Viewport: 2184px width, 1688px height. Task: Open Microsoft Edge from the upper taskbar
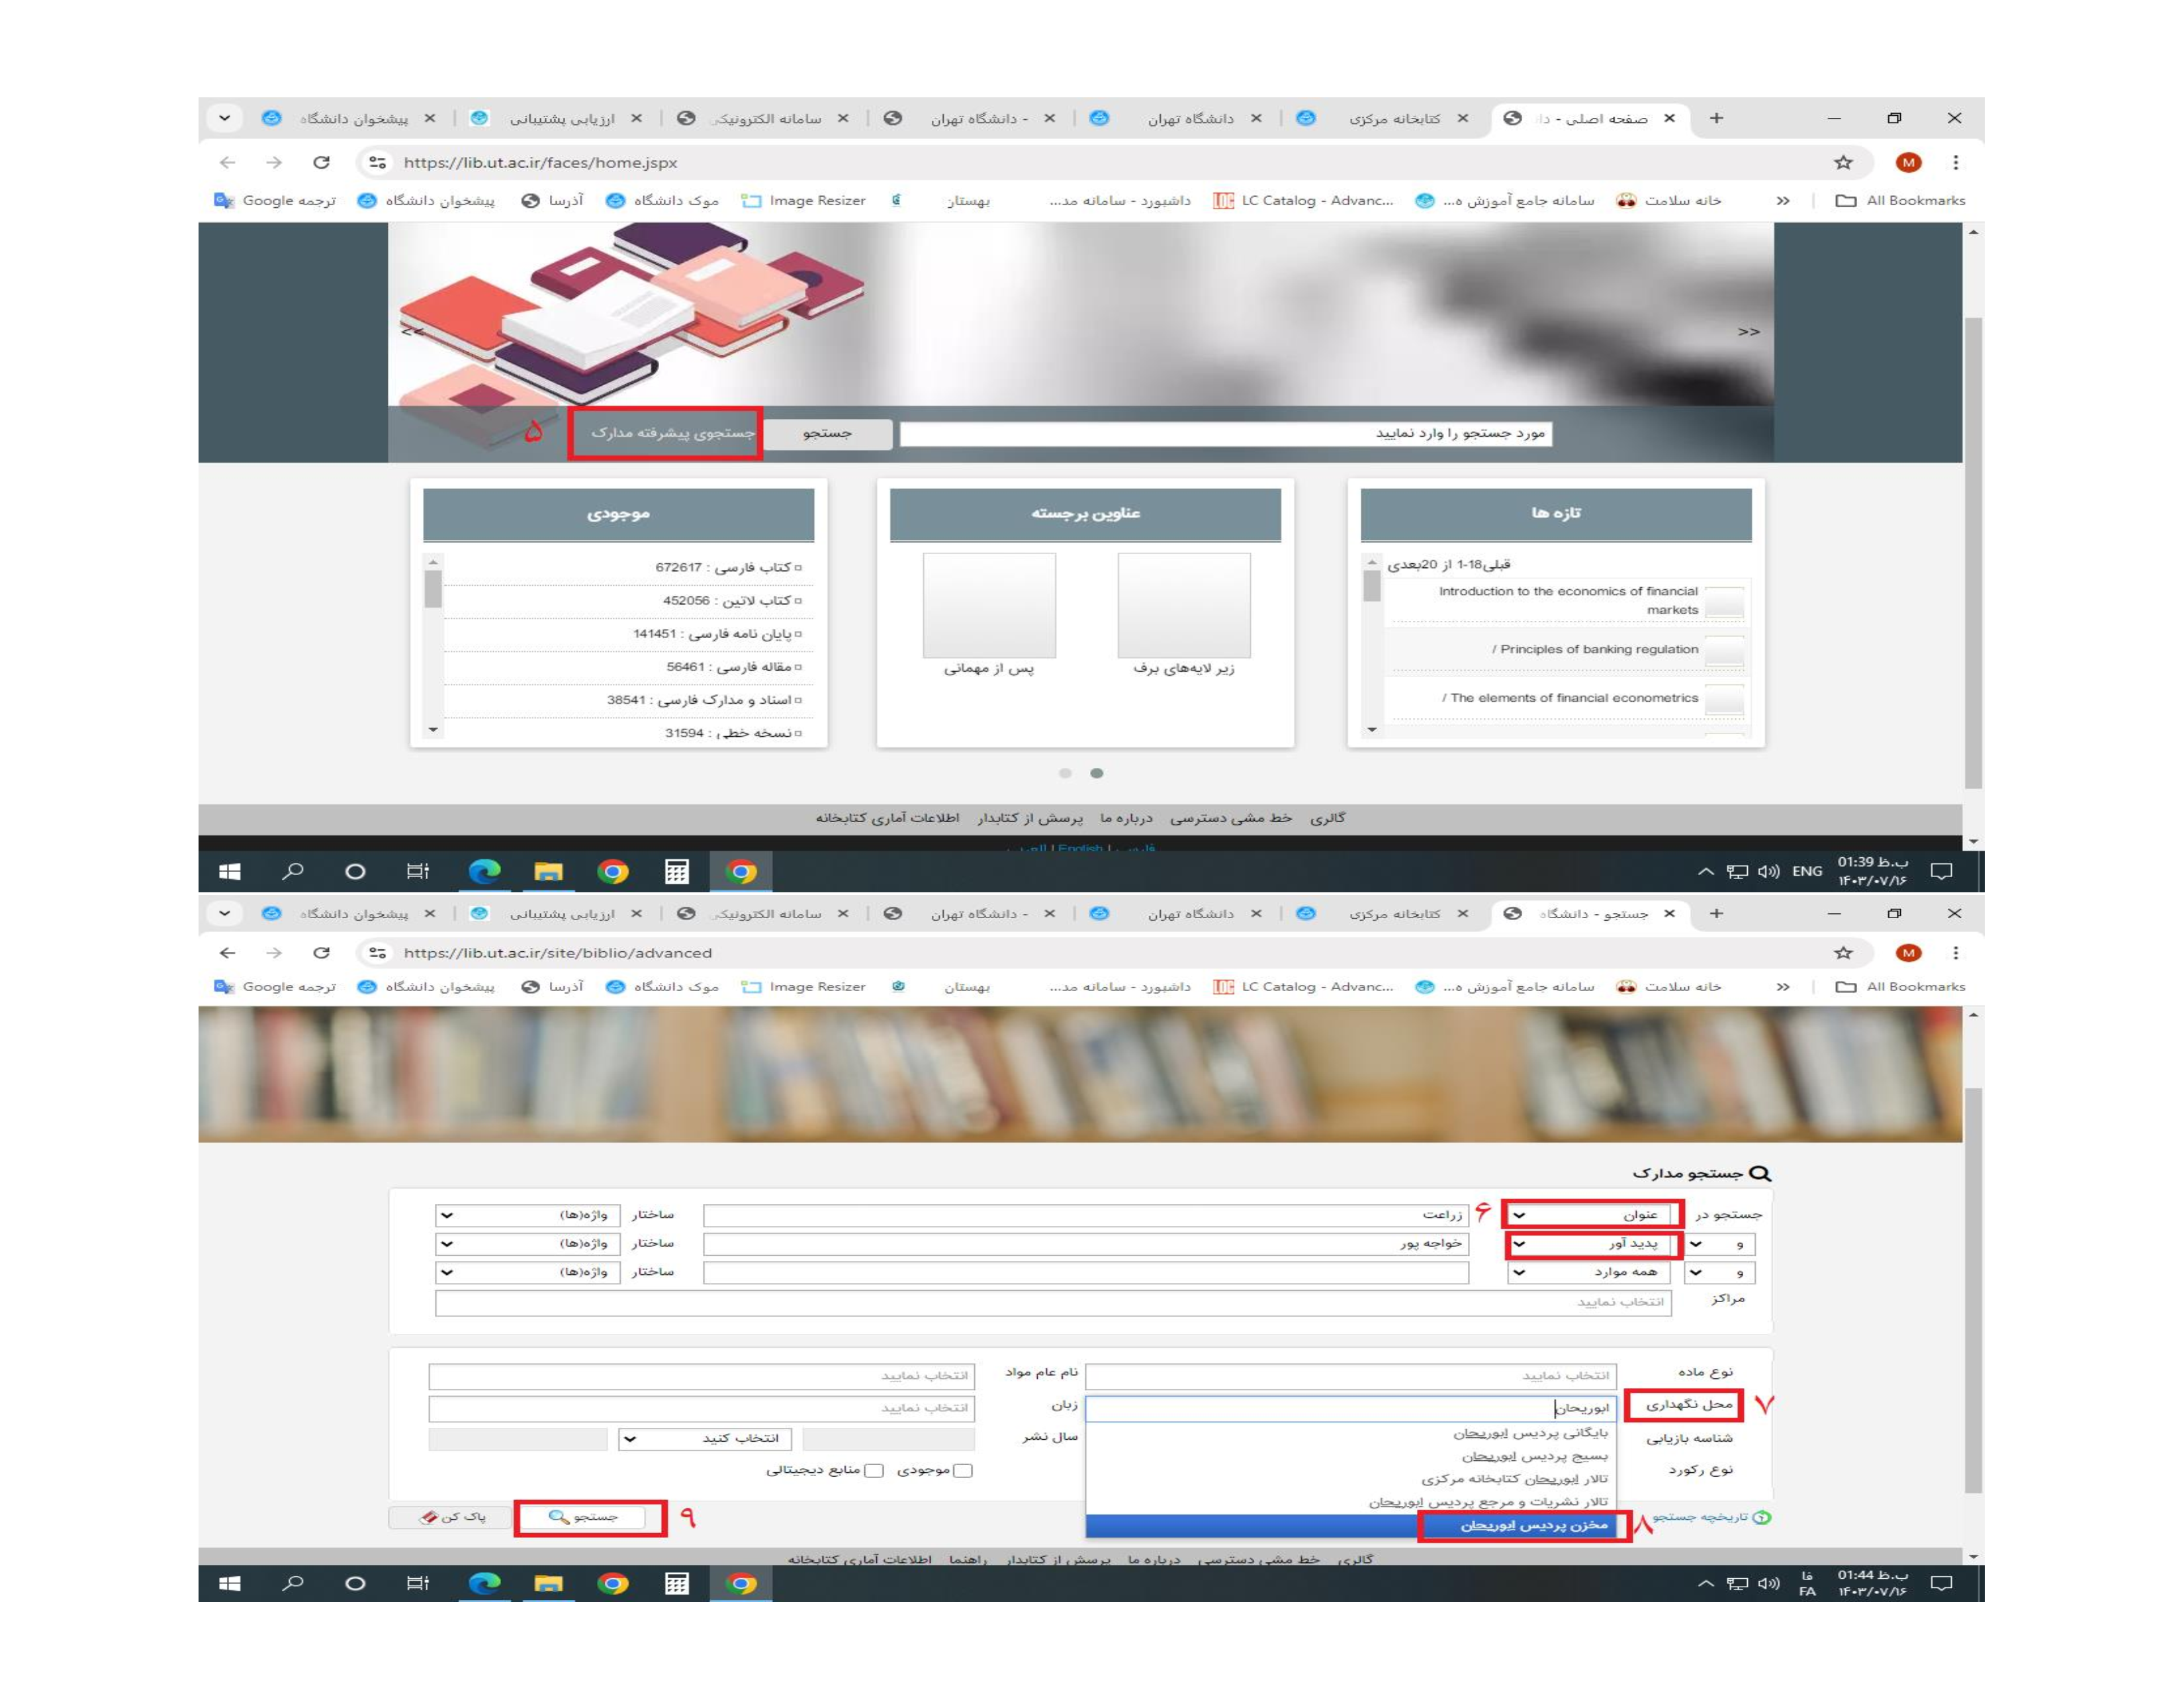[x=485, y=871]
